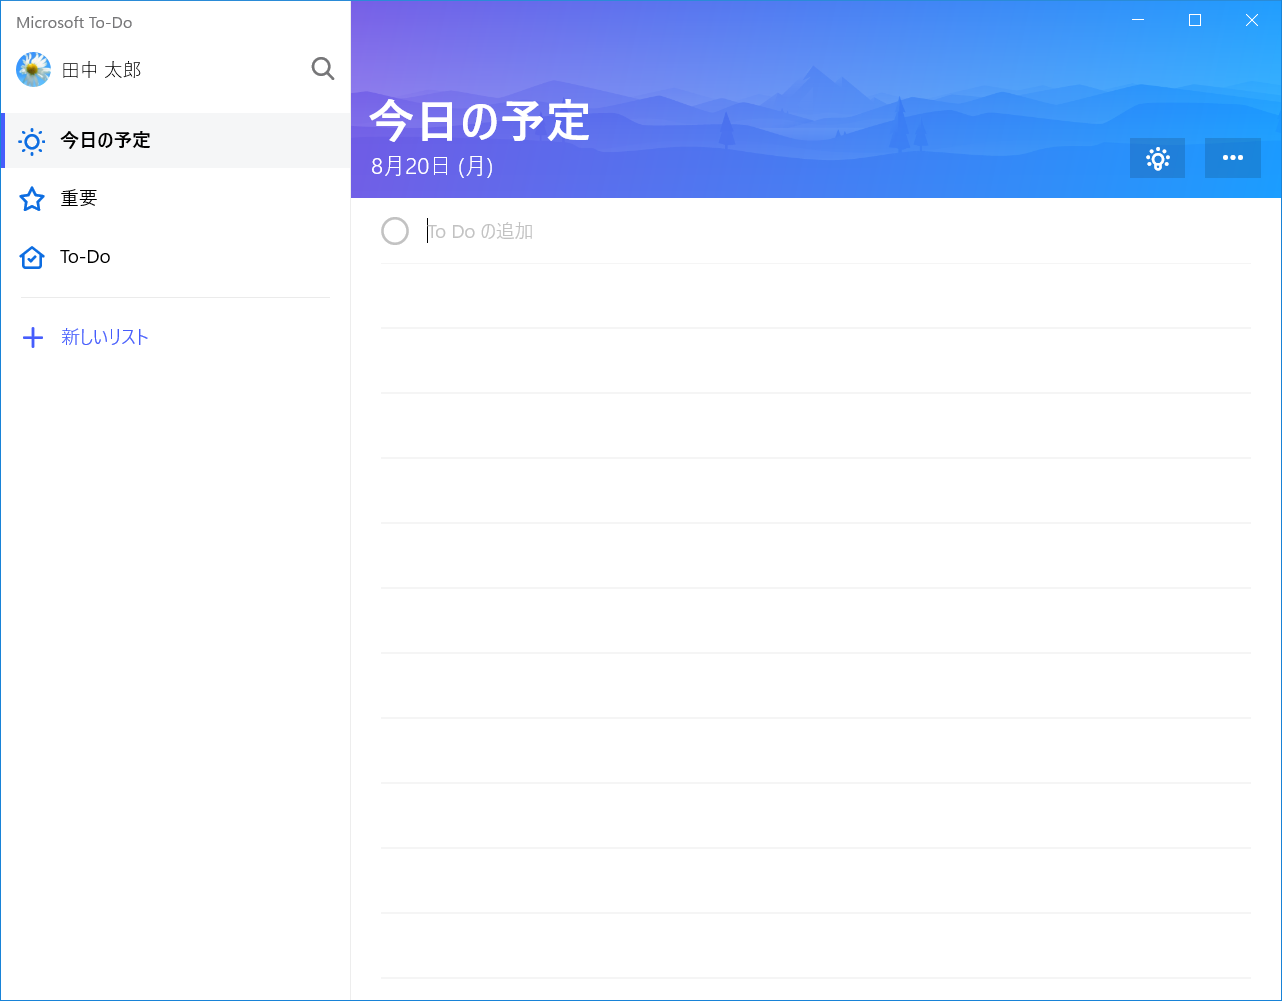Click the home icon for the To-Do list
Image resolution: width=1282 pixels, height=1001 pixels.
[x=31, y=257]
